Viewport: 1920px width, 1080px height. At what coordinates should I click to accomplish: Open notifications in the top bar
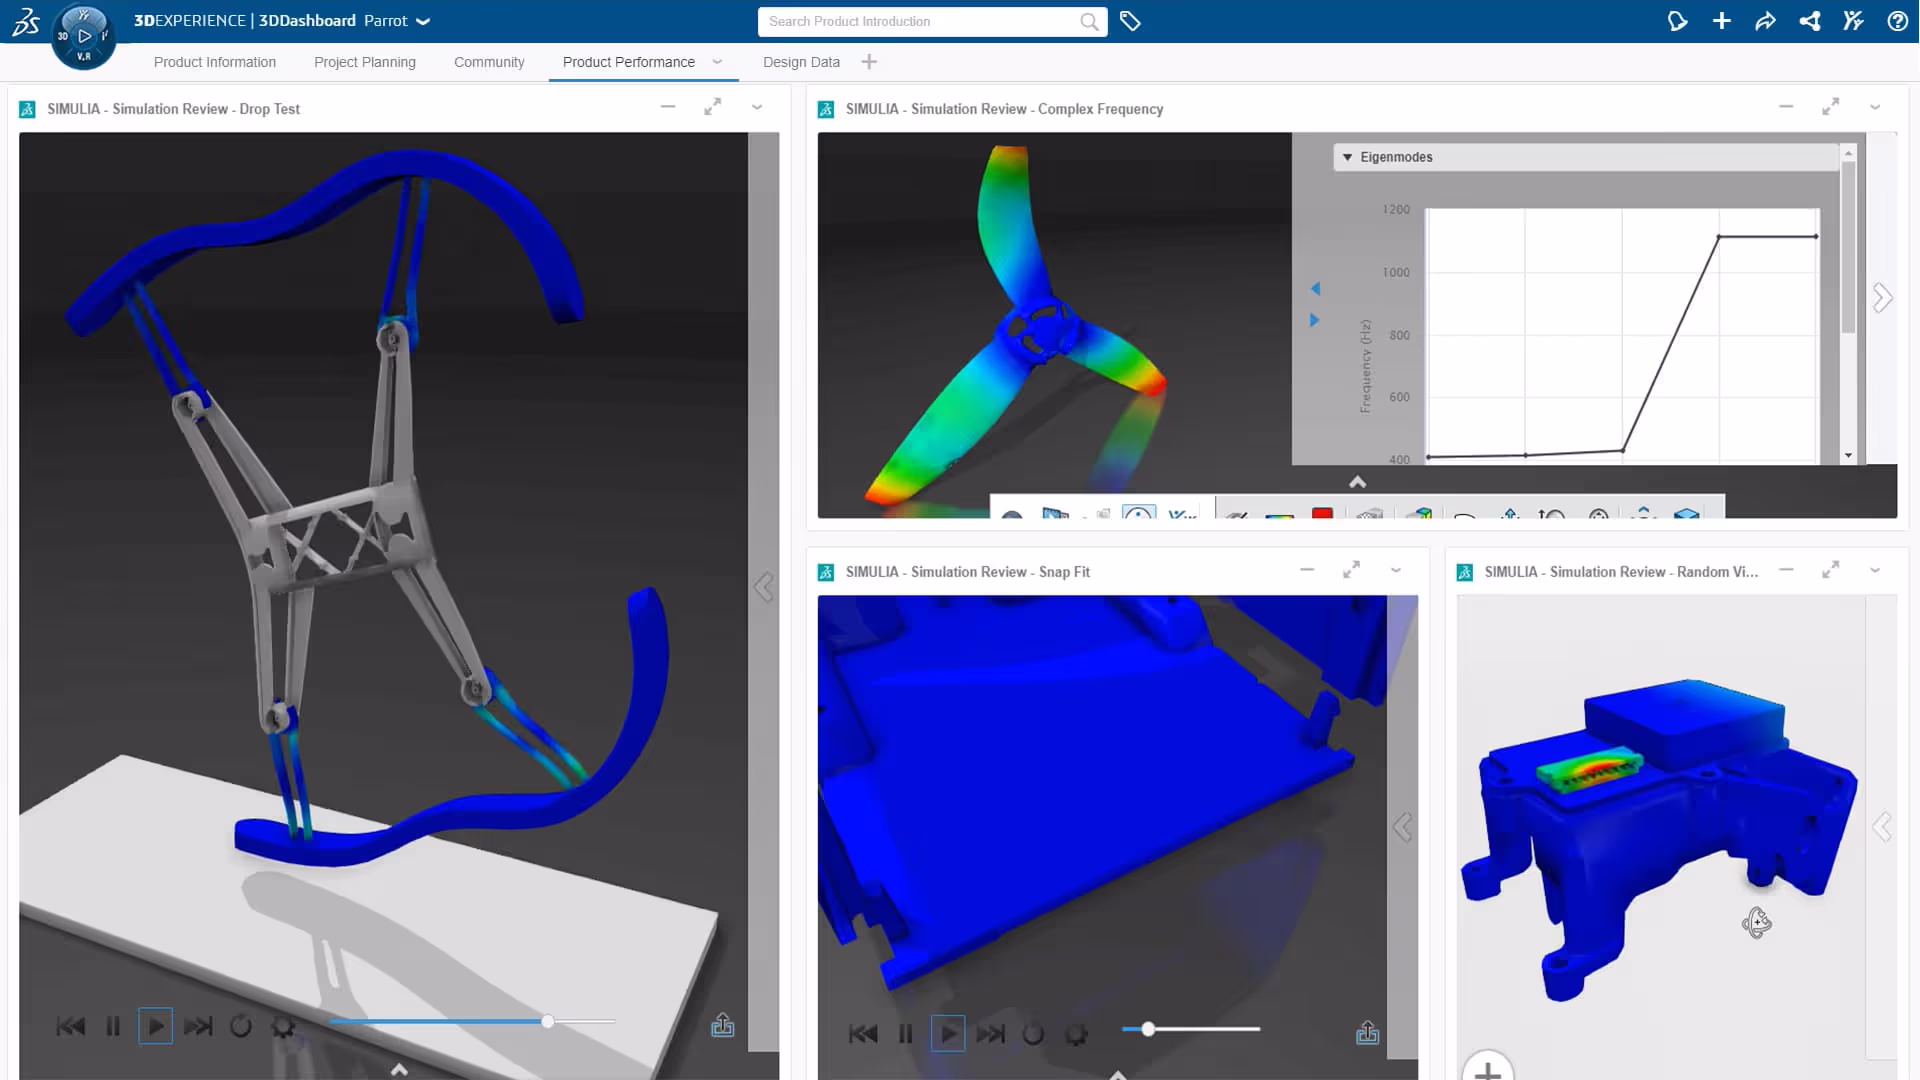[1677, 21]
